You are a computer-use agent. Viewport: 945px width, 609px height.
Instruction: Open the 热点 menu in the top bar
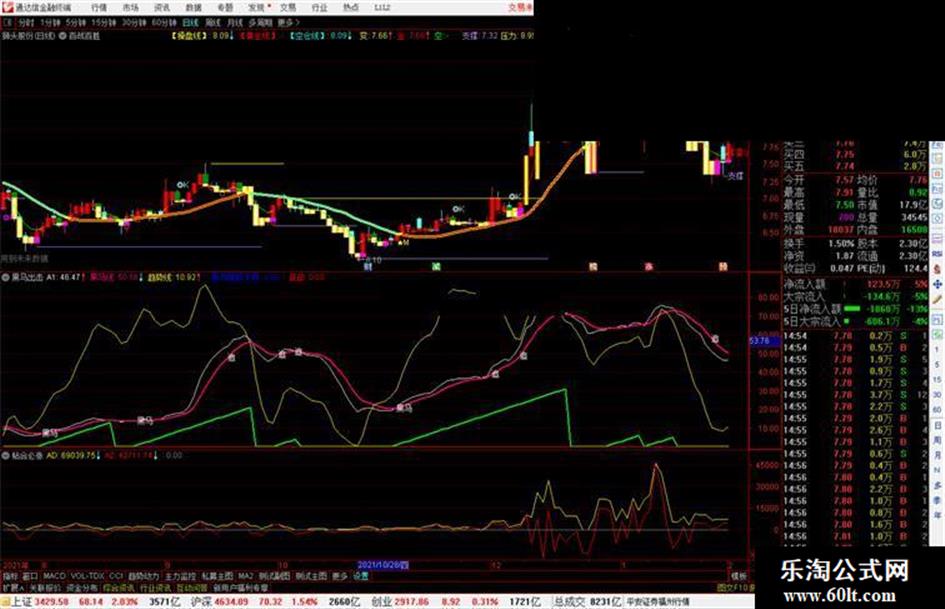pyautogui.click(x=351, y=8)
